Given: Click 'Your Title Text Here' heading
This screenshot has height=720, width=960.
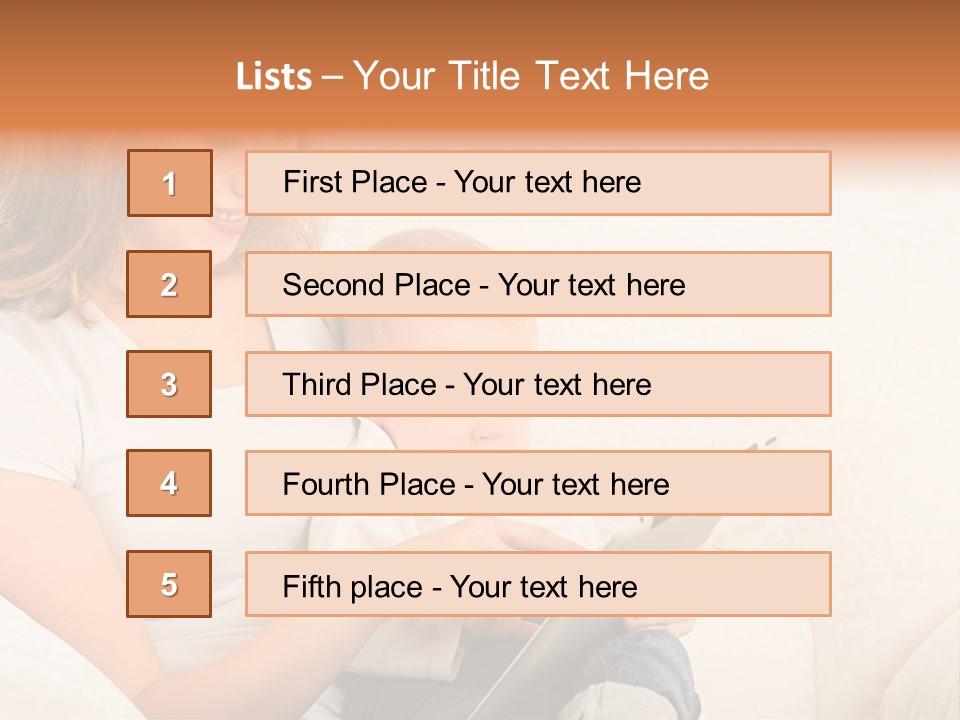Looking at the screenshot, I should point(531,77).
